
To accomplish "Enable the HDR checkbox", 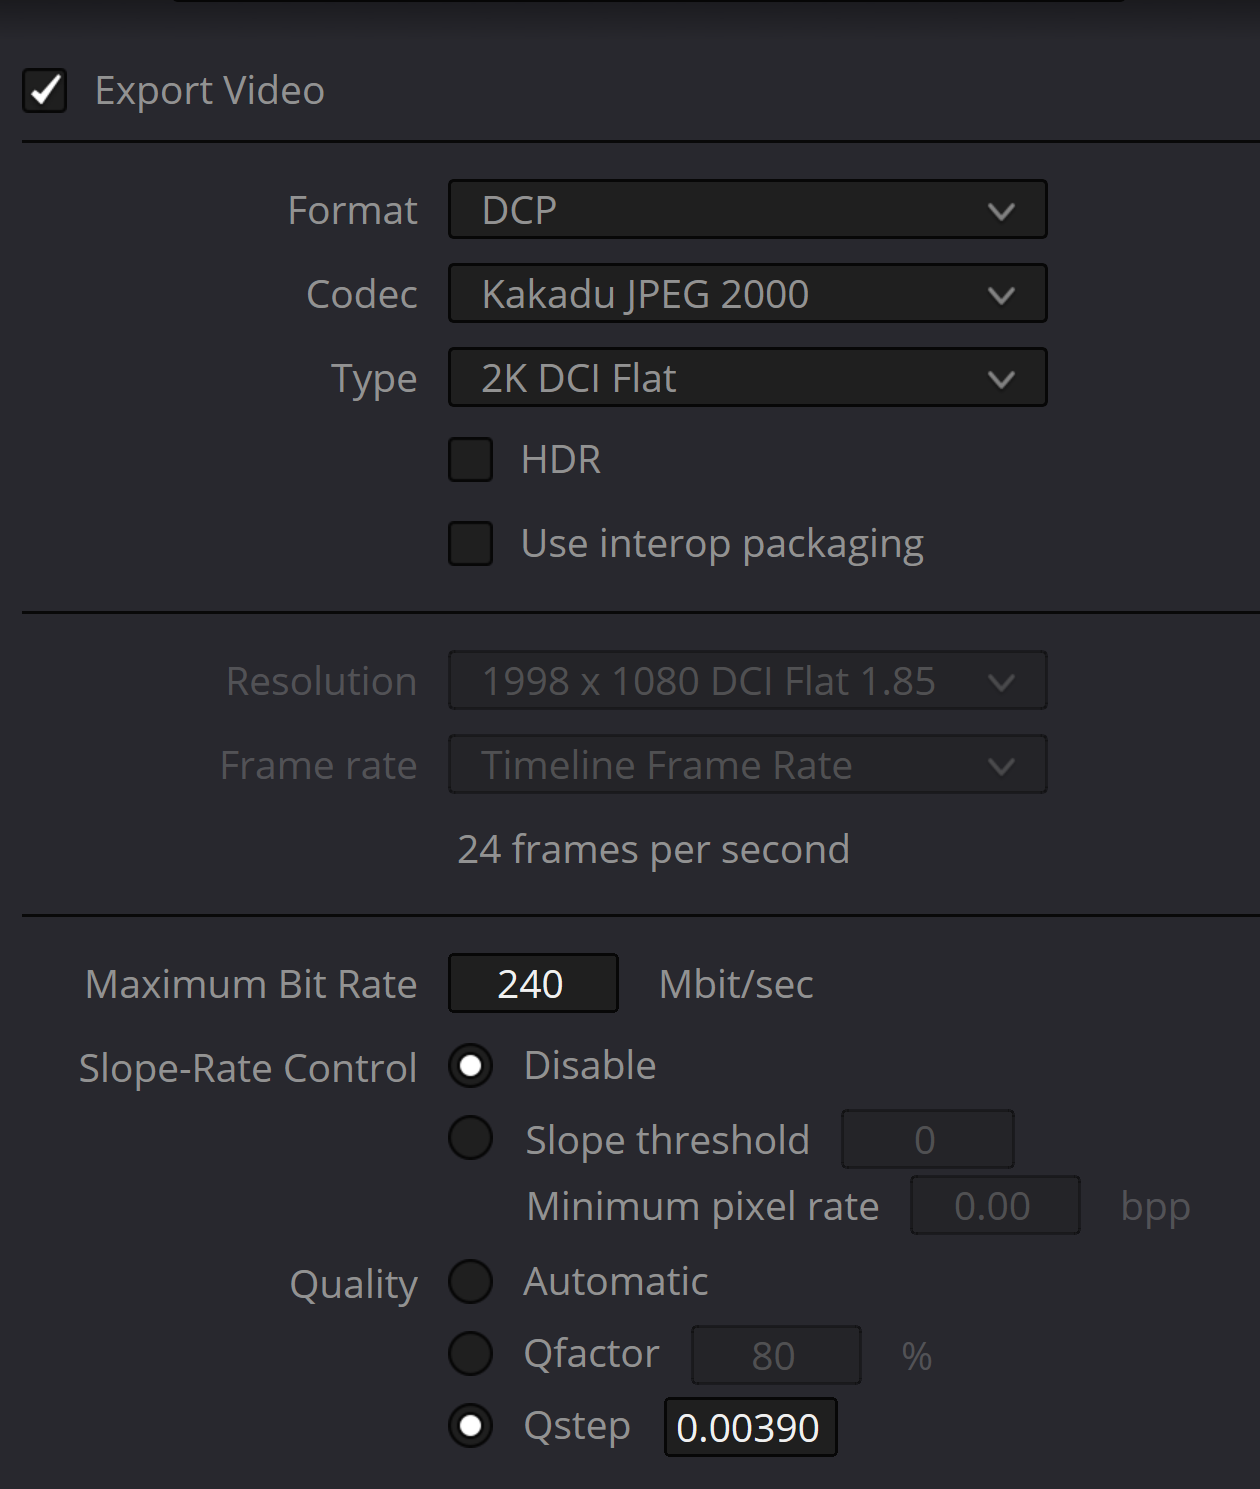I will pyautogui.click(x=470, y=460).
